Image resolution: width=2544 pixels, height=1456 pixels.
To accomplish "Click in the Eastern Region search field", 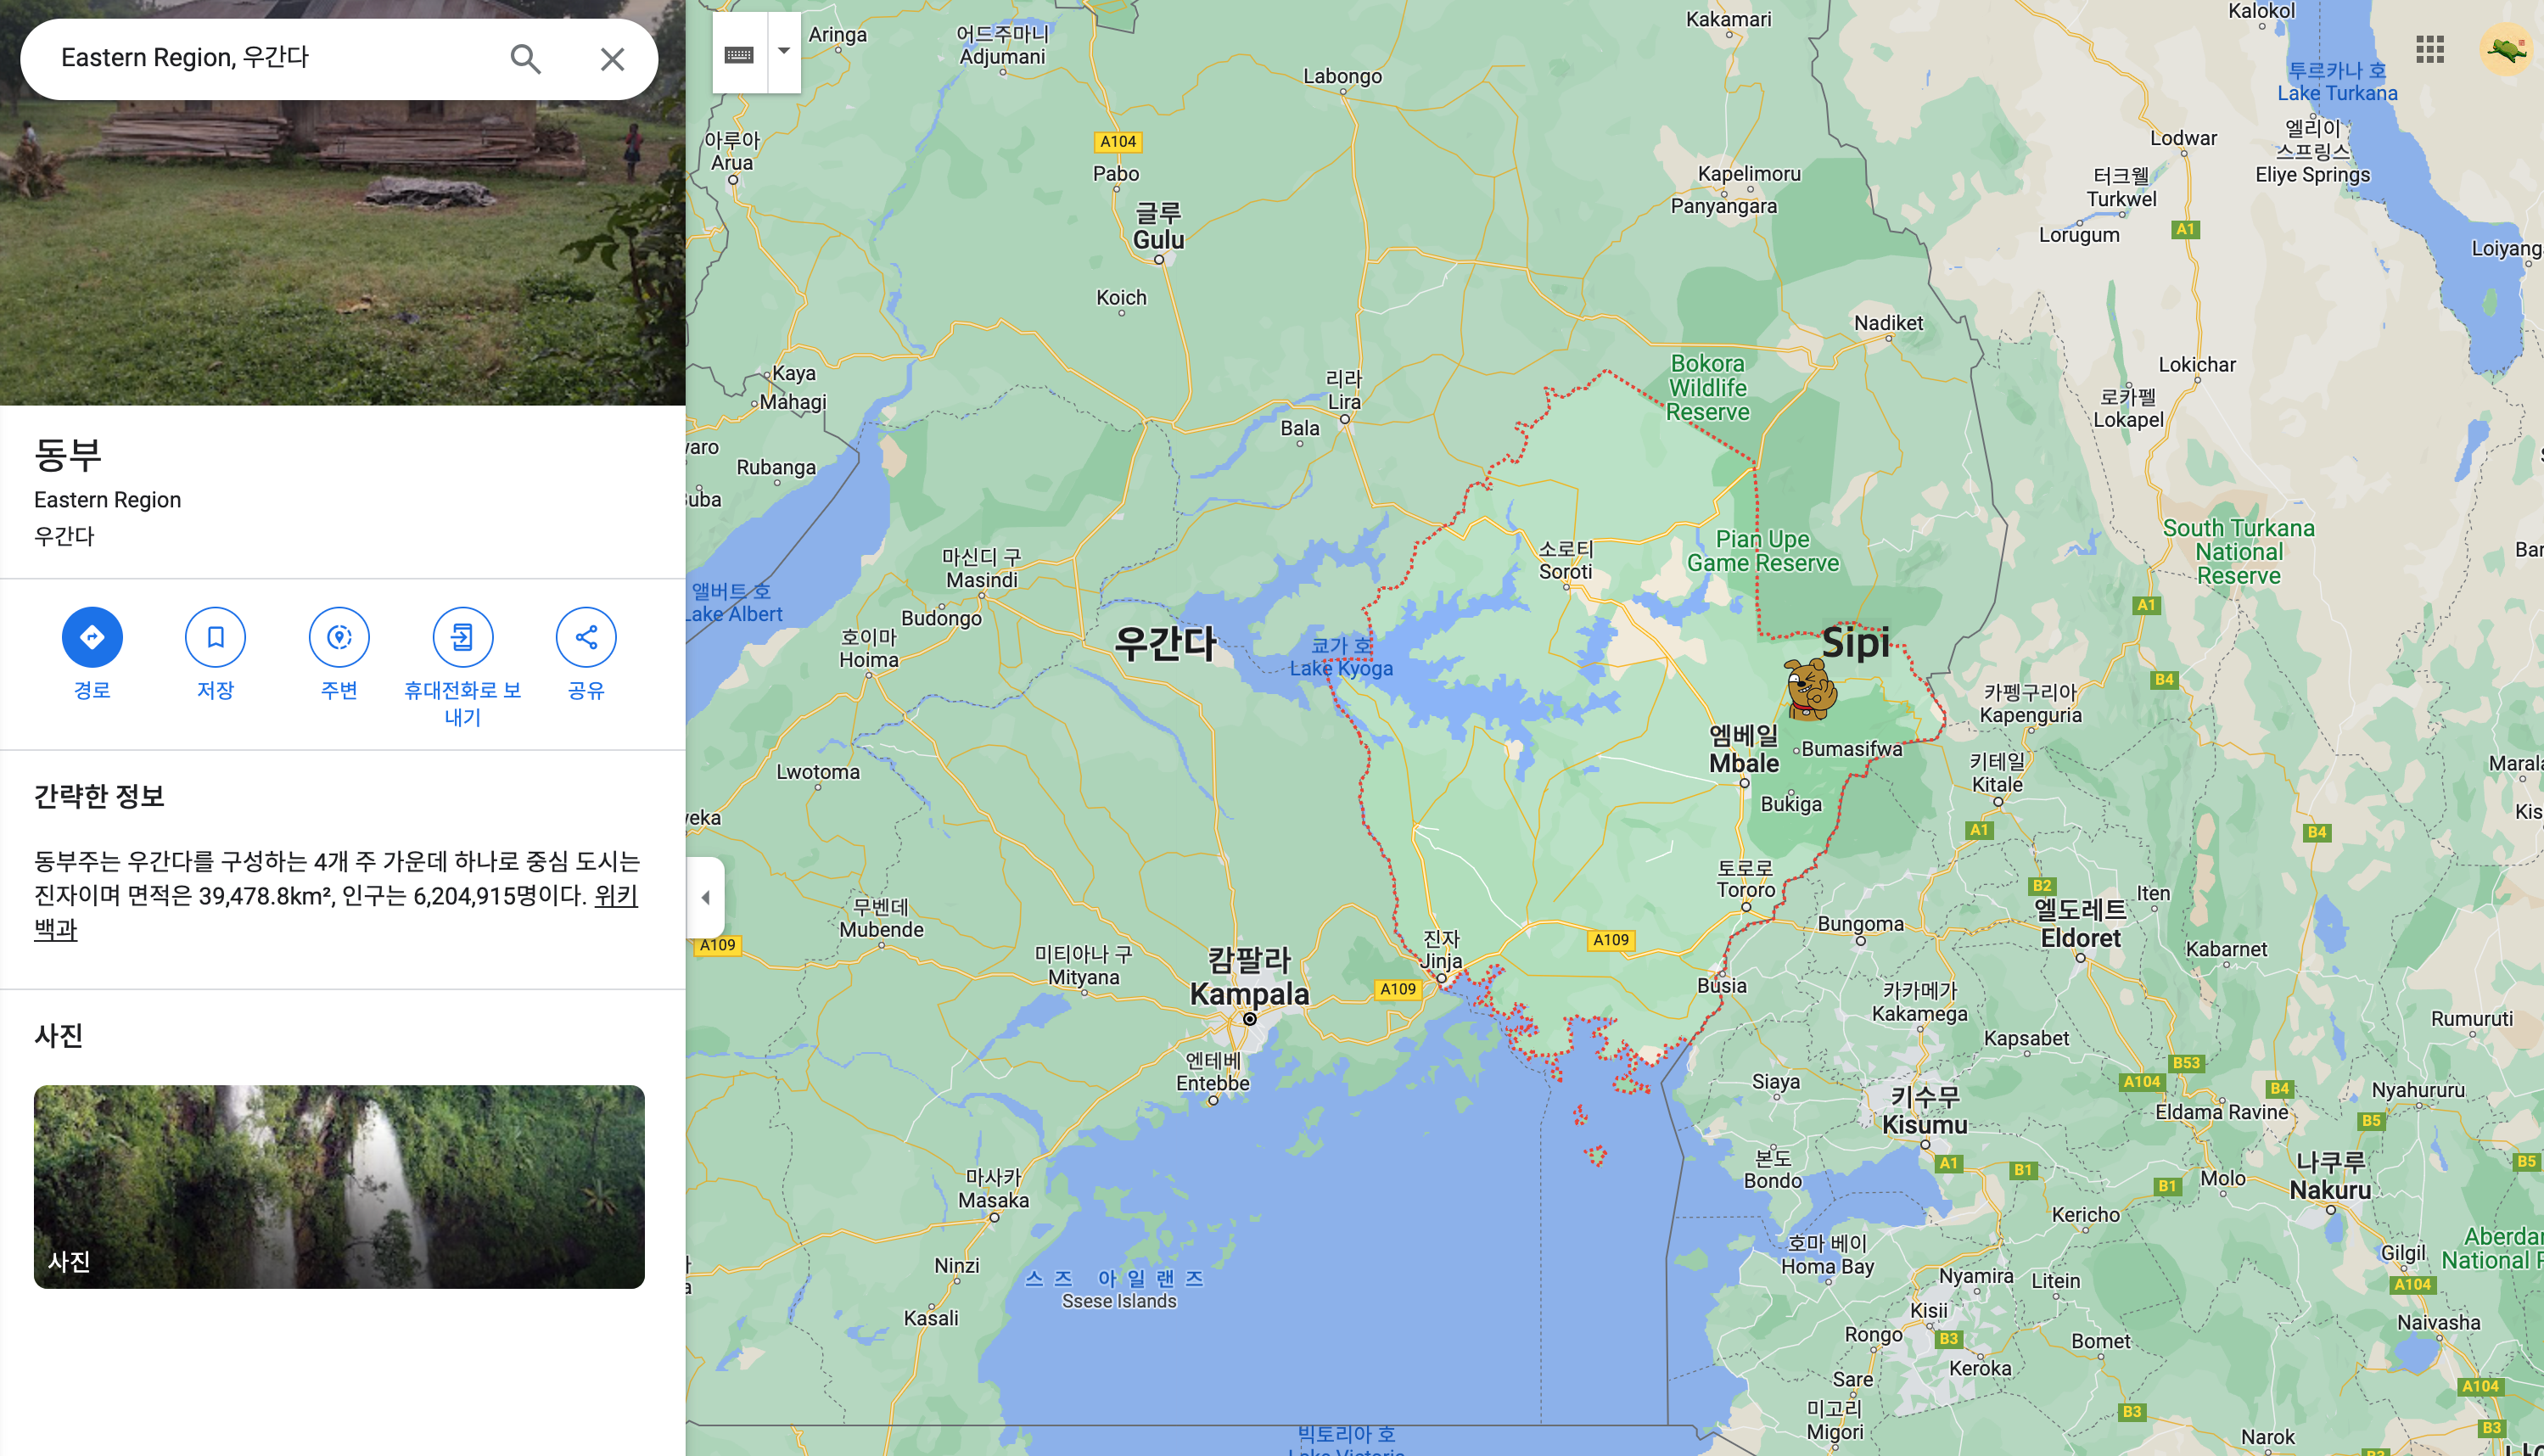I will click(x=270, y=58).
